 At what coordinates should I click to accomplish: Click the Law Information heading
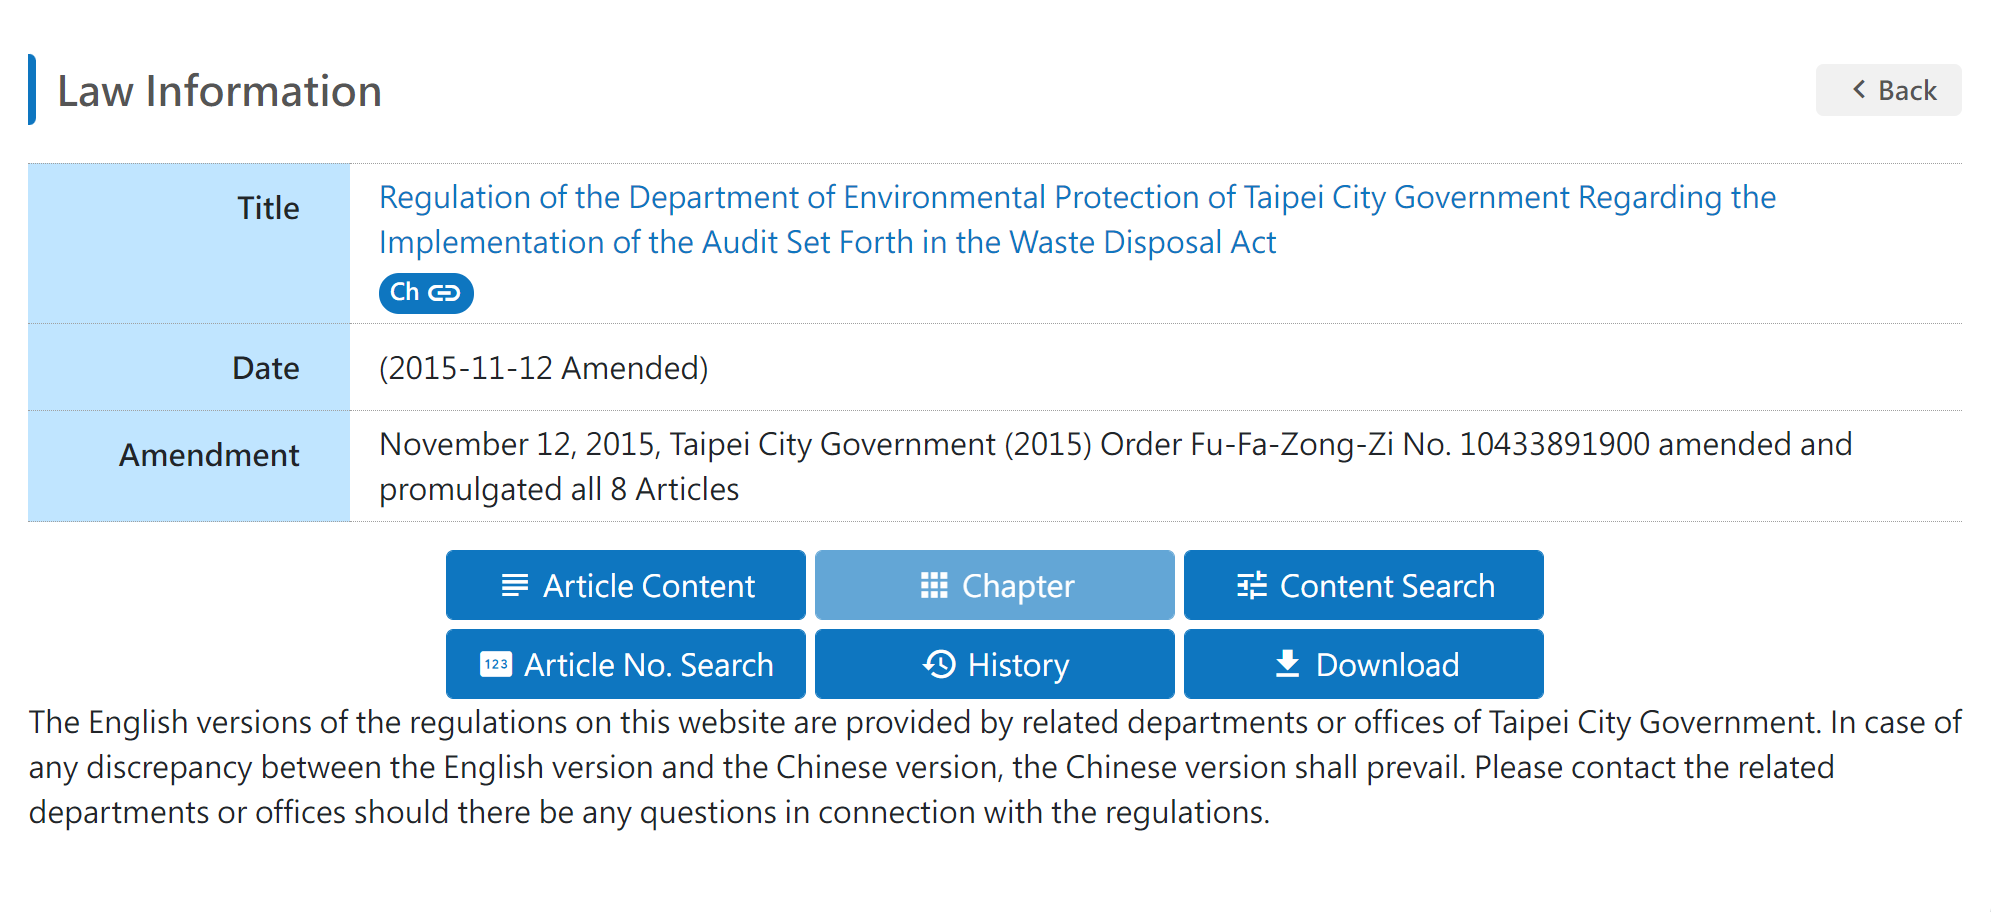(x=219, y=91)
